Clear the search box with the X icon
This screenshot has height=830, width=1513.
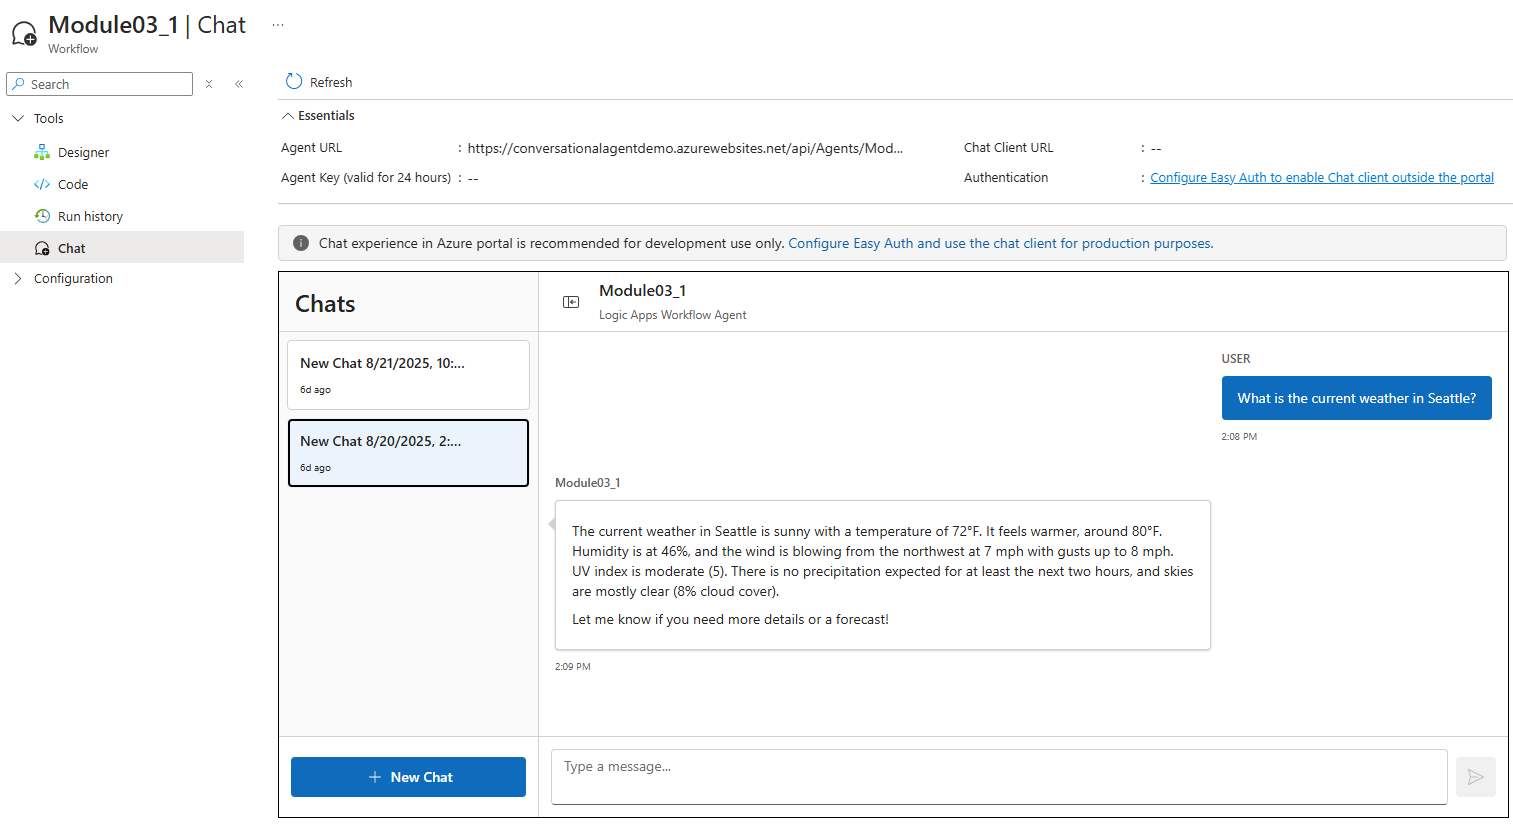click(x=208, y=84)
